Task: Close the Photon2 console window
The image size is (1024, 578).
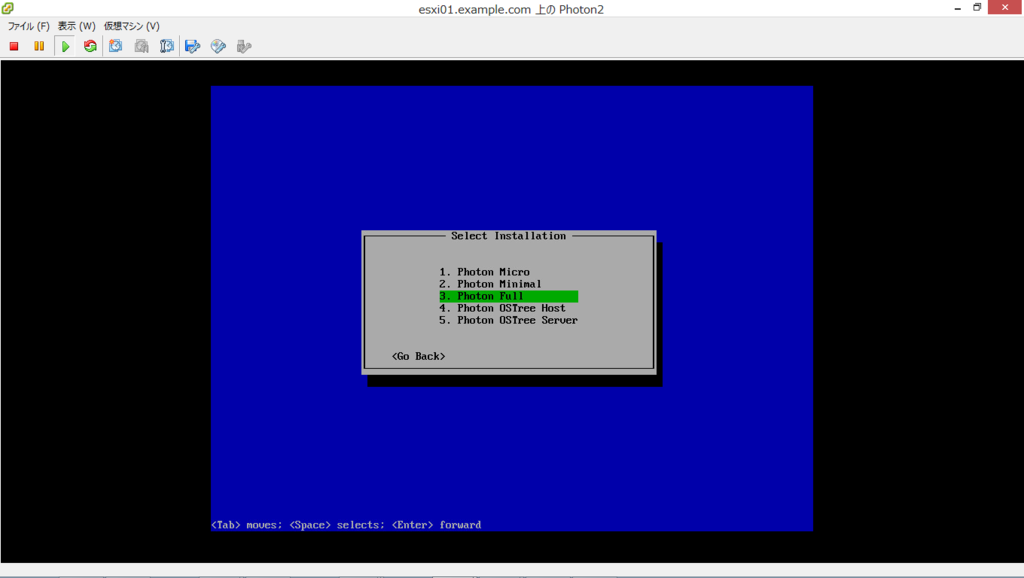Action: point(1005,7)
